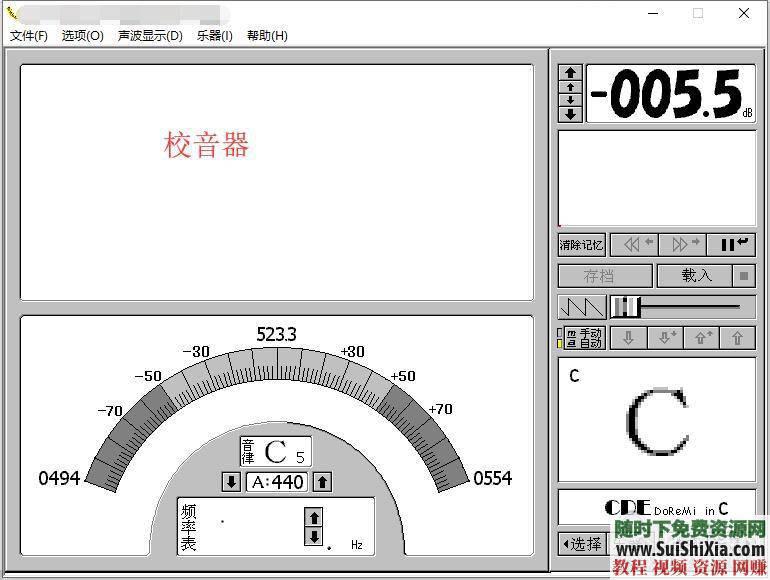Click the square stop button beside 载入
This screenshot has width=770, height=580.
click(746, 276)
